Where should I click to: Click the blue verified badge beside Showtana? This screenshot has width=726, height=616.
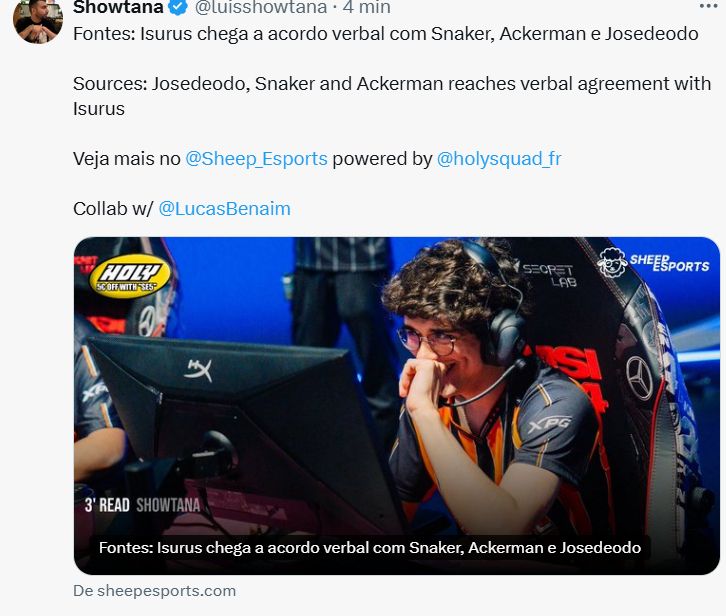point(178,7)
